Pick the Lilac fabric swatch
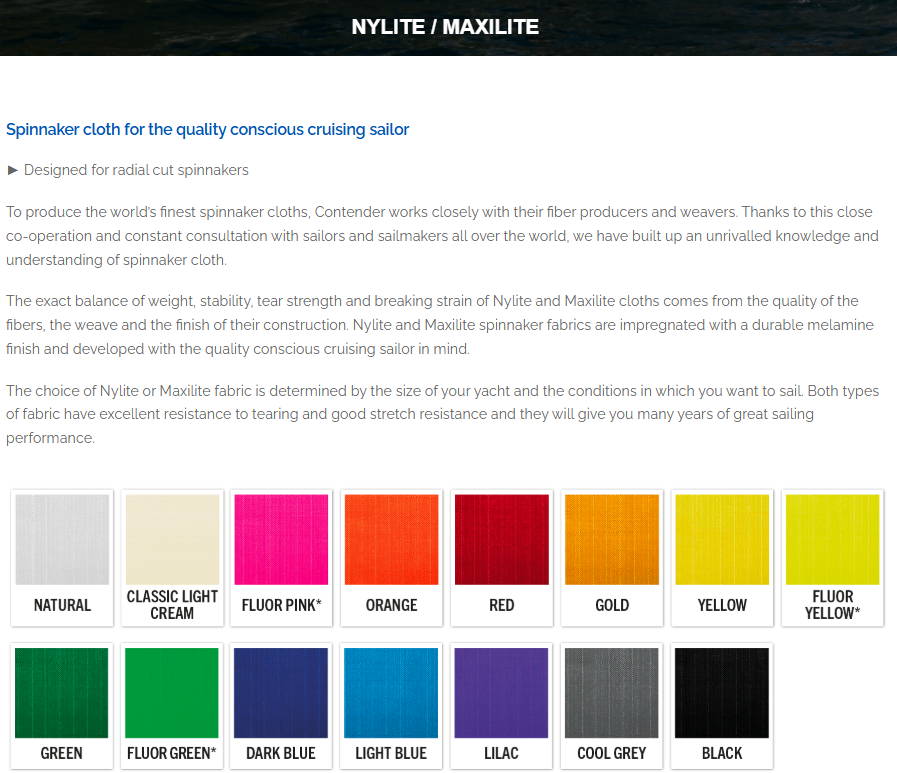The height and width of the screenshot is (773, 897). 501,693
